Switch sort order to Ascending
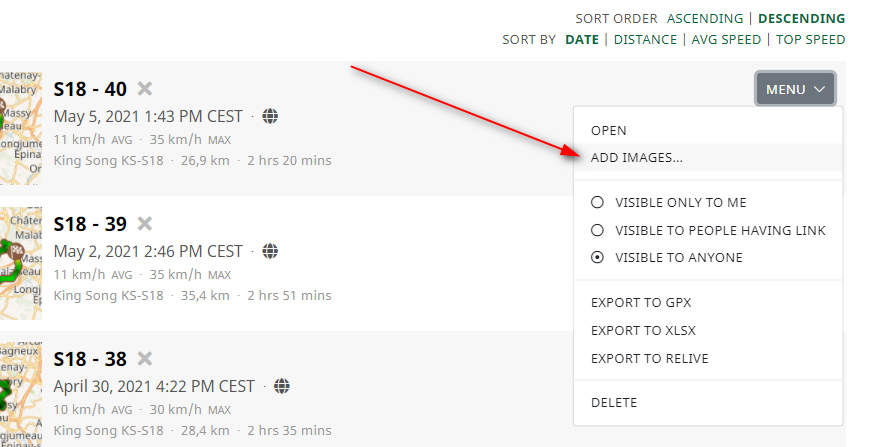The width and height of the screenshot is (882, 447). pyautogui.click(x=705, y=19)
